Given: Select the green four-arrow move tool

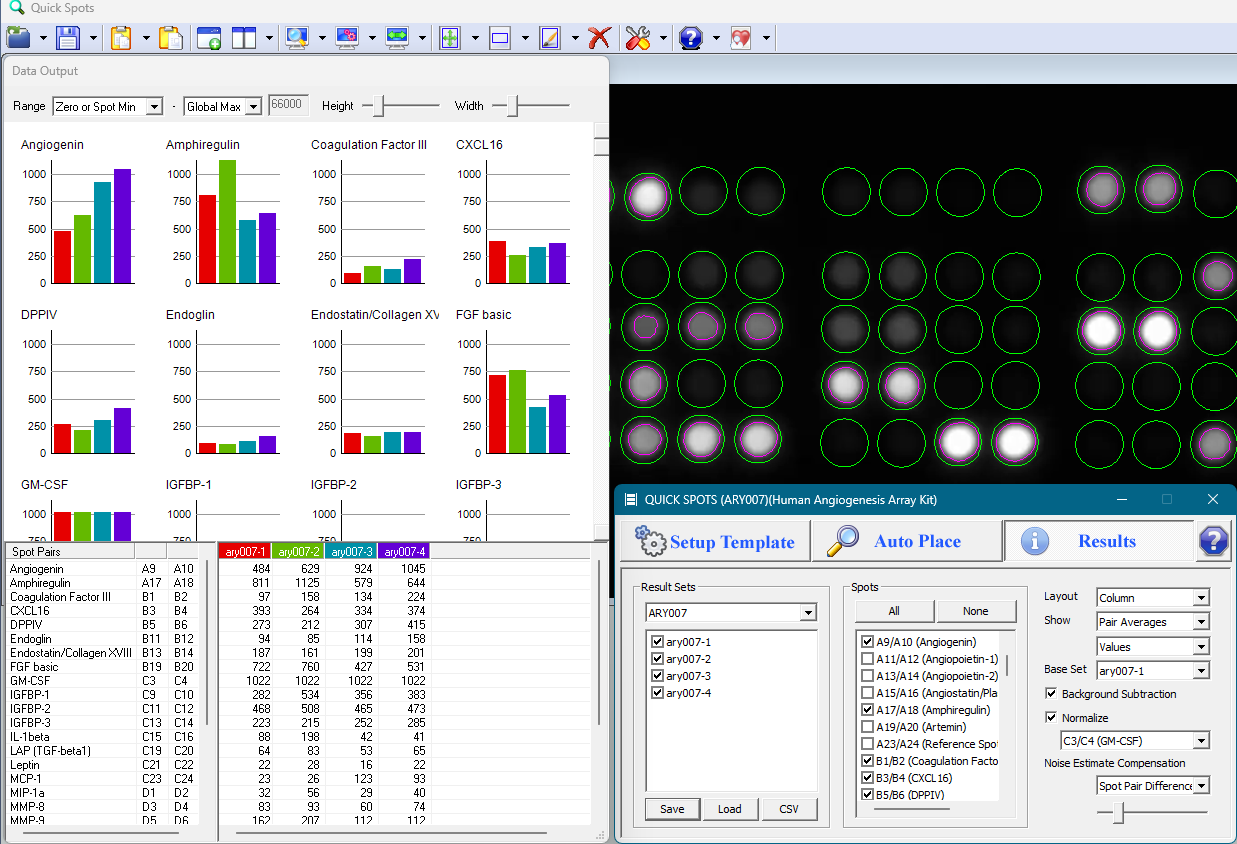Looking at the screenshot, I should click(x=450, y=38).
